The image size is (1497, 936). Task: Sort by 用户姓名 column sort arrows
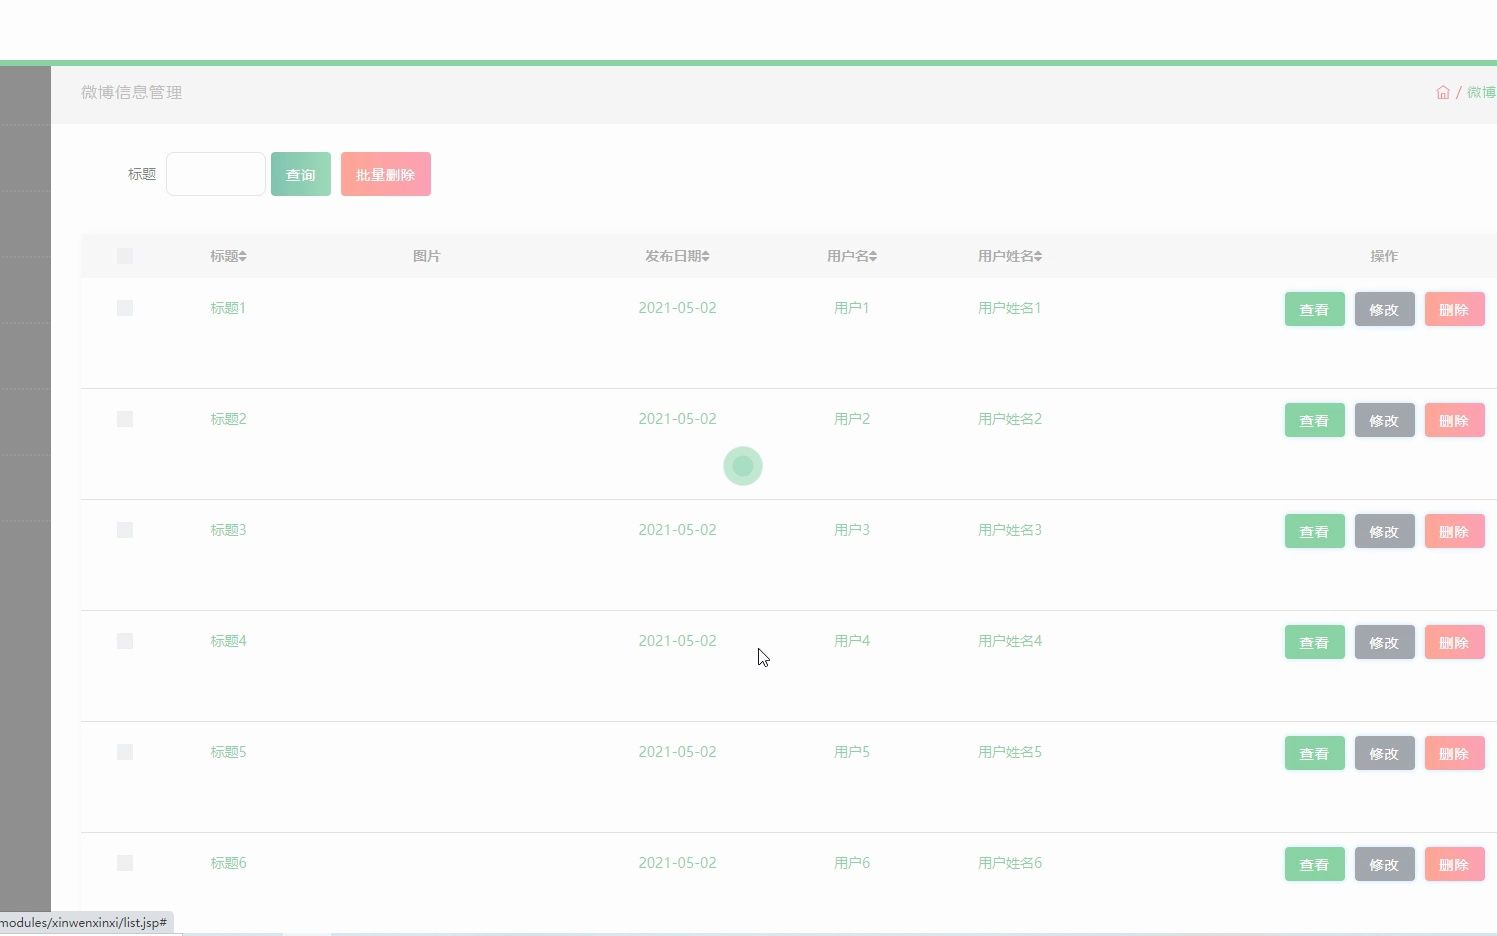pos(1038,257)
